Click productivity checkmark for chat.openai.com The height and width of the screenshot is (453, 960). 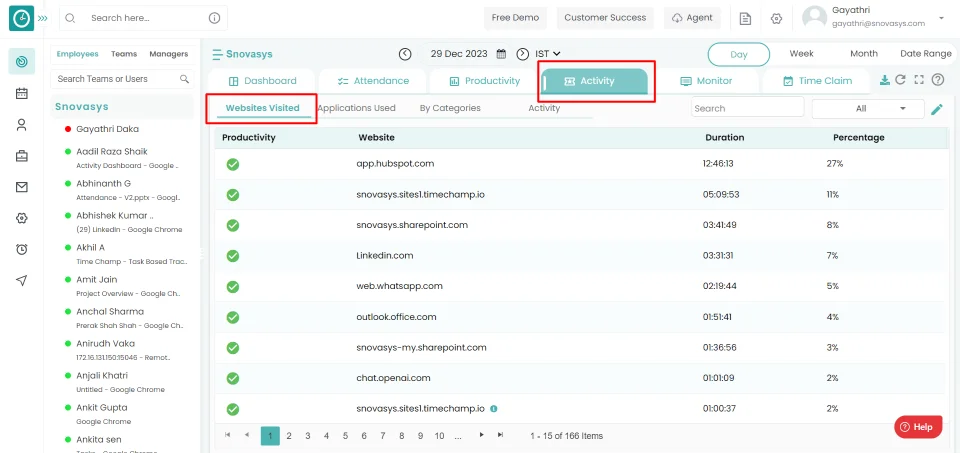(233, 378)
